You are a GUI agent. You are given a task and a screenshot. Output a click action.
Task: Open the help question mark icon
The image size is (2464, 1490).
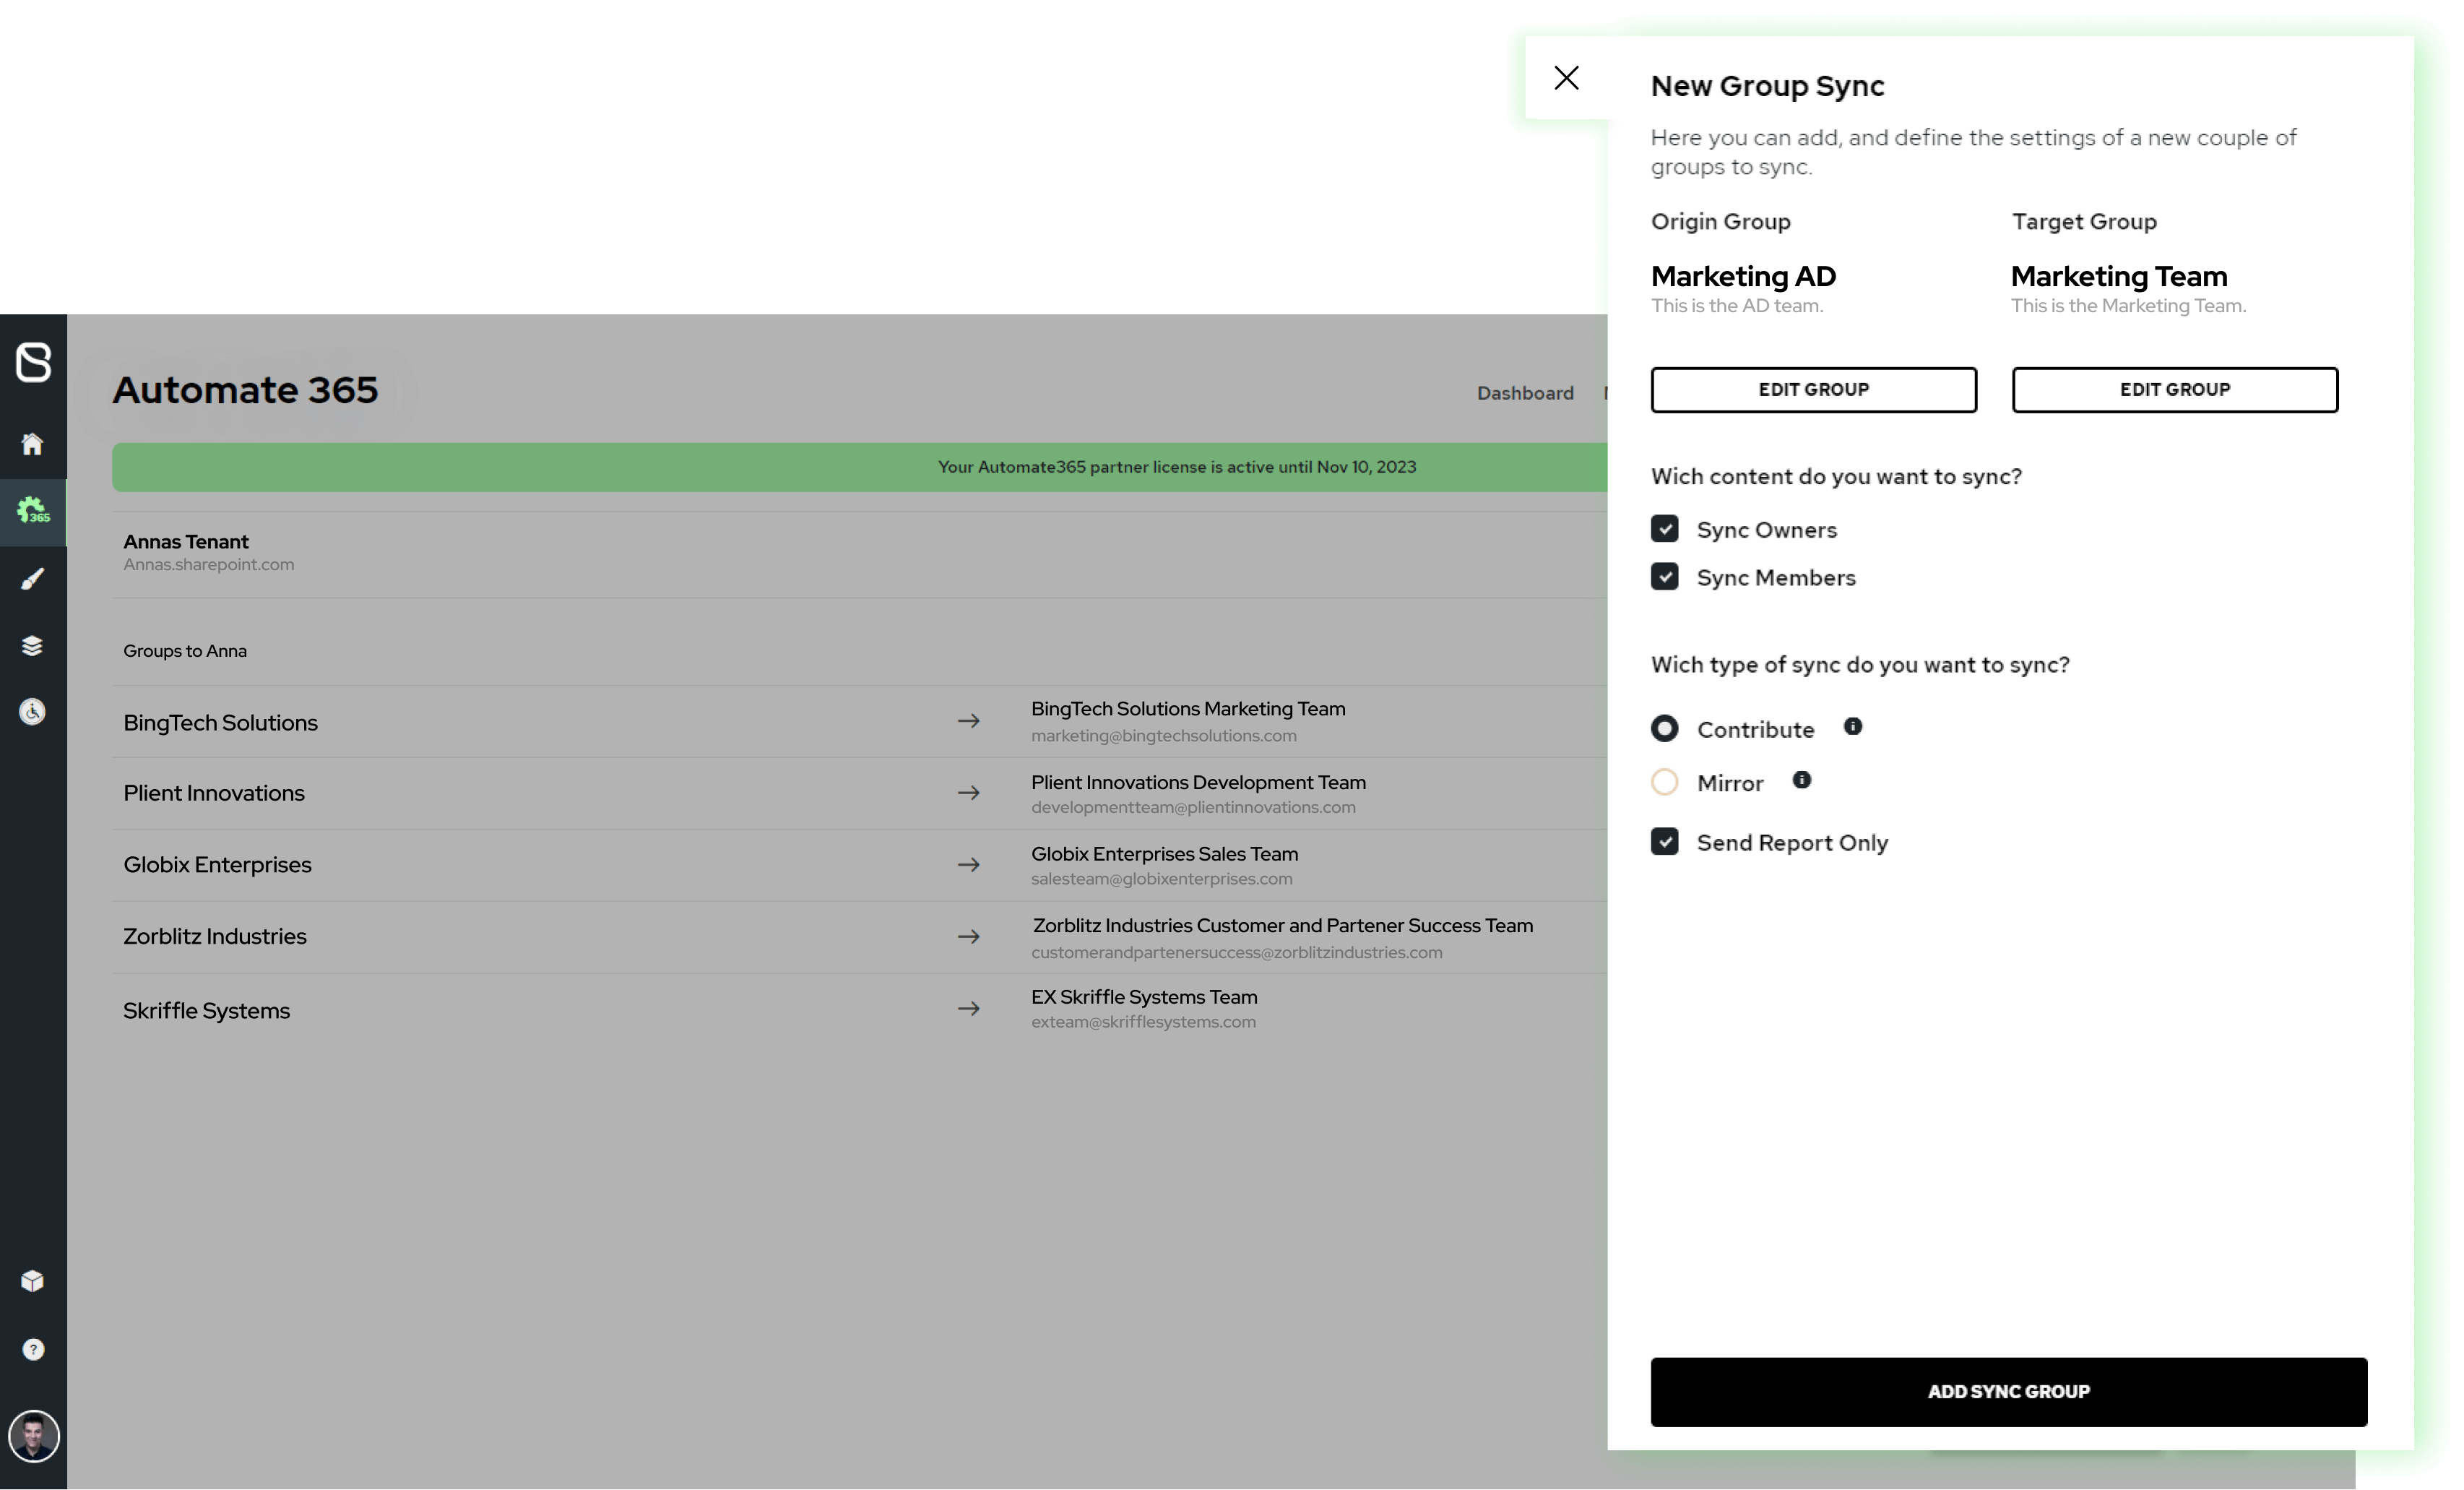click(33, 1350)
